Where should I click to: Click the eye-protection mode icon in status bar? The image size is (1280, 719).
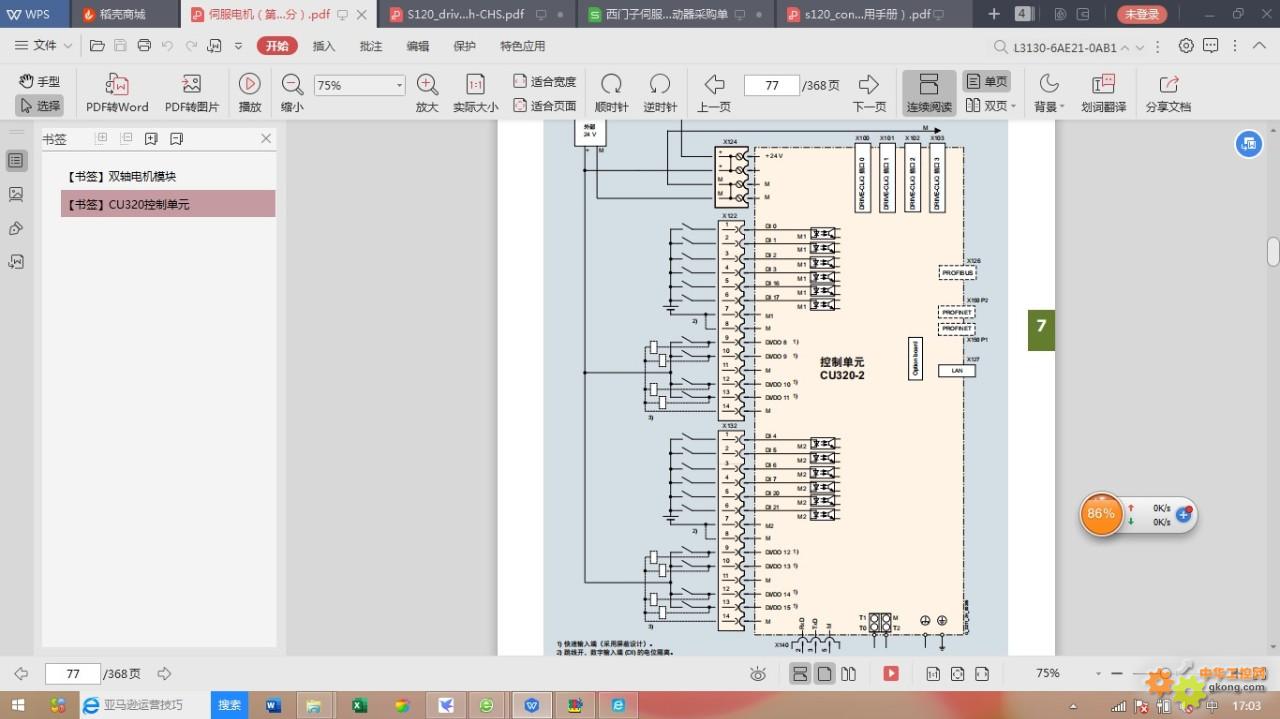(758, 674)
